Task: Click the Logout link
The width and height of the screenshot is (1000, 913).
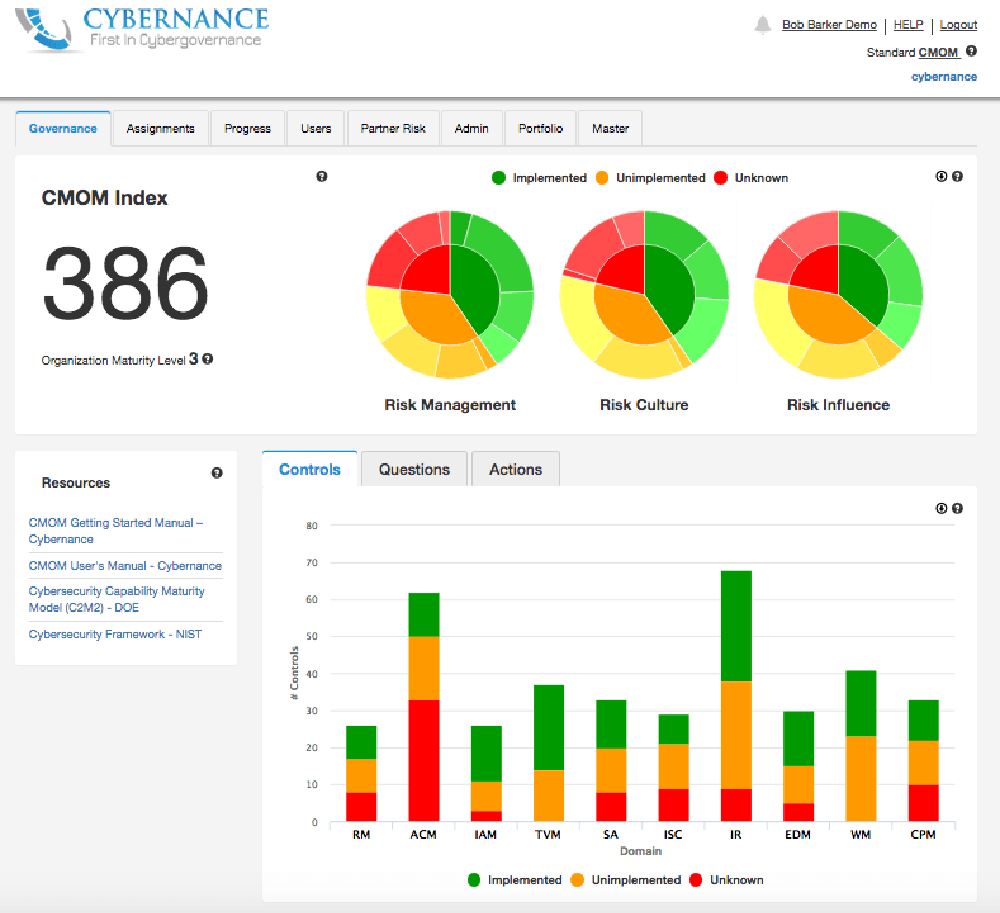Action: [x=958, y=25]
